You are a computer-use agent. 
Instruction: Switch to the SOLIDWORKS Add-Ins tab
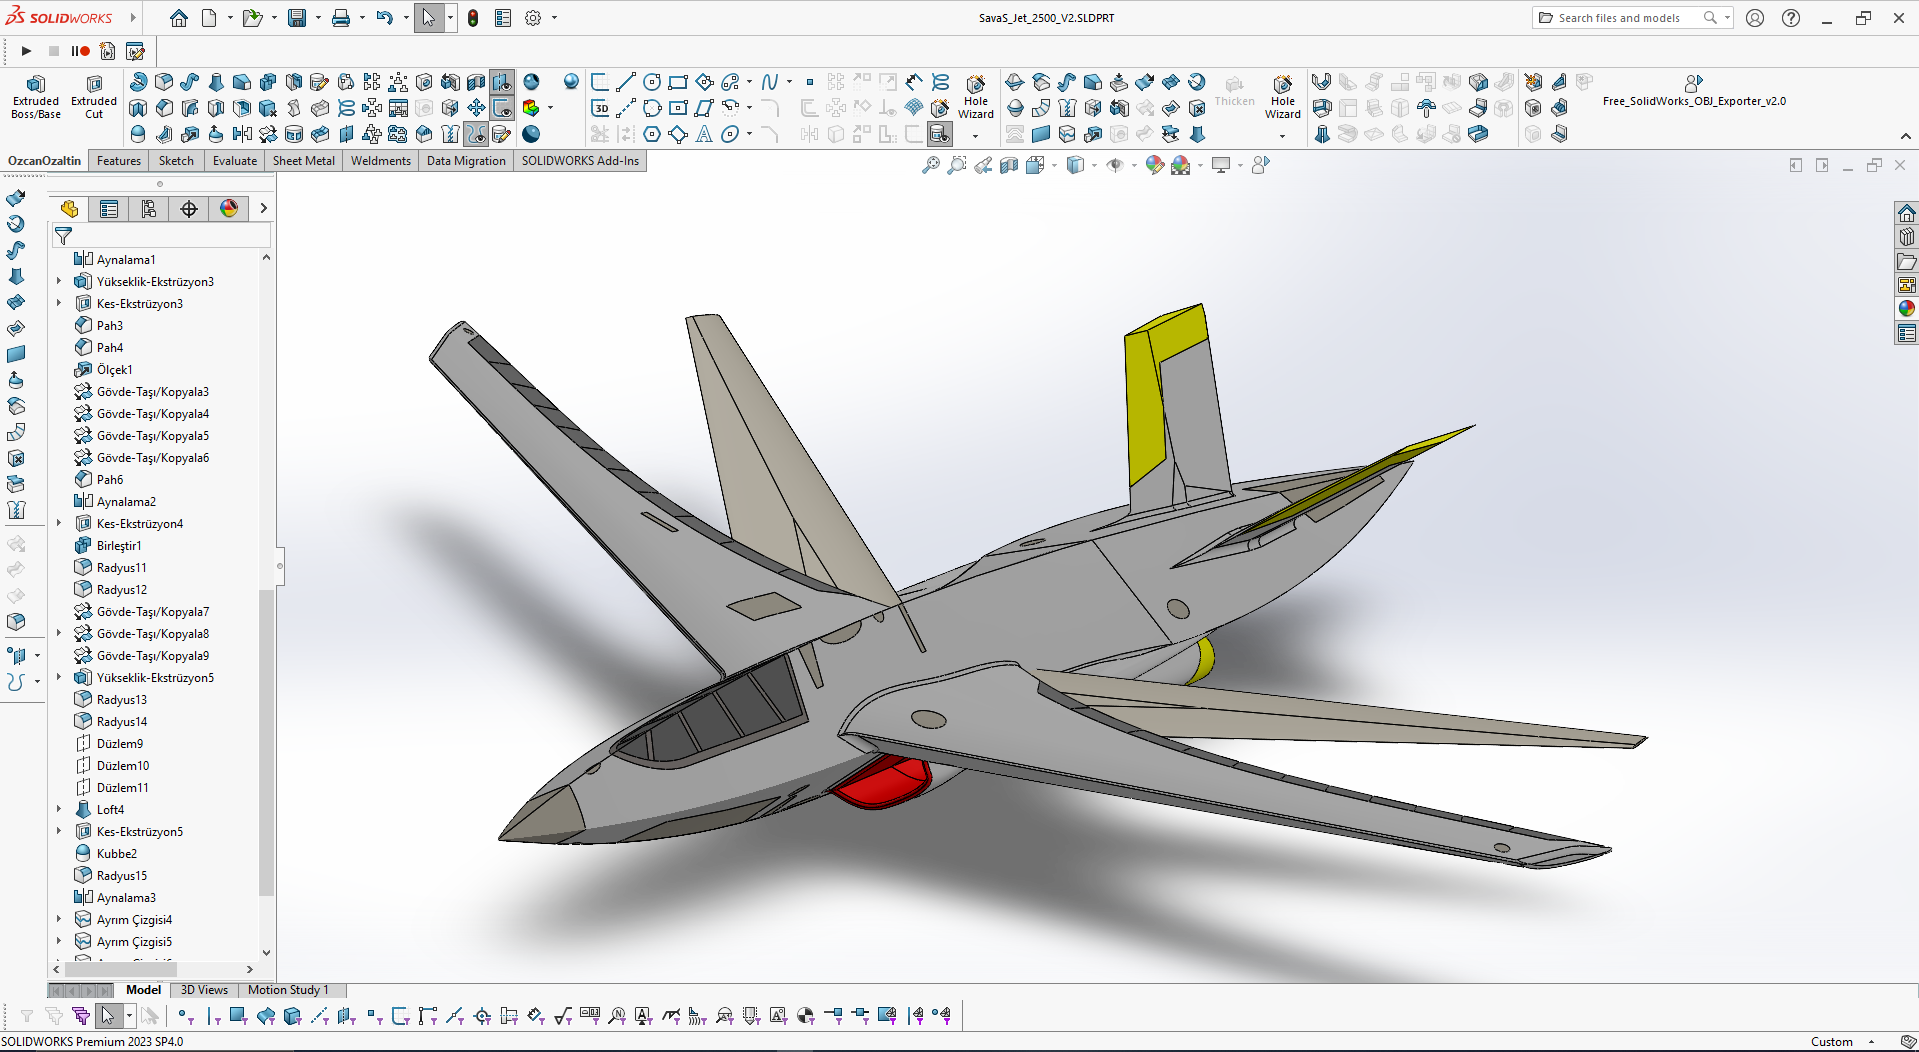(580, 160)
